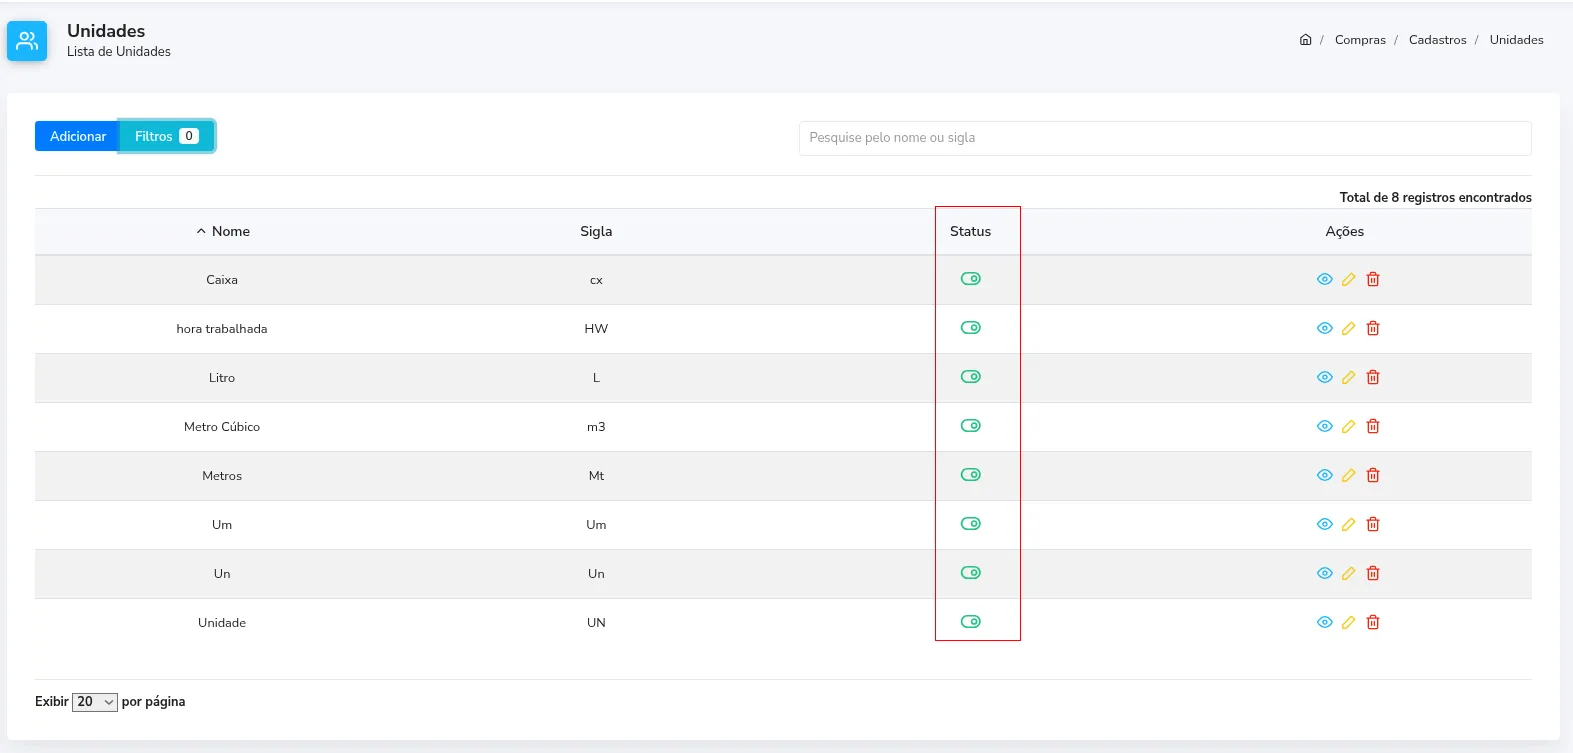Open the Cadastros breadcrumb

click(x=1438, y=40)
